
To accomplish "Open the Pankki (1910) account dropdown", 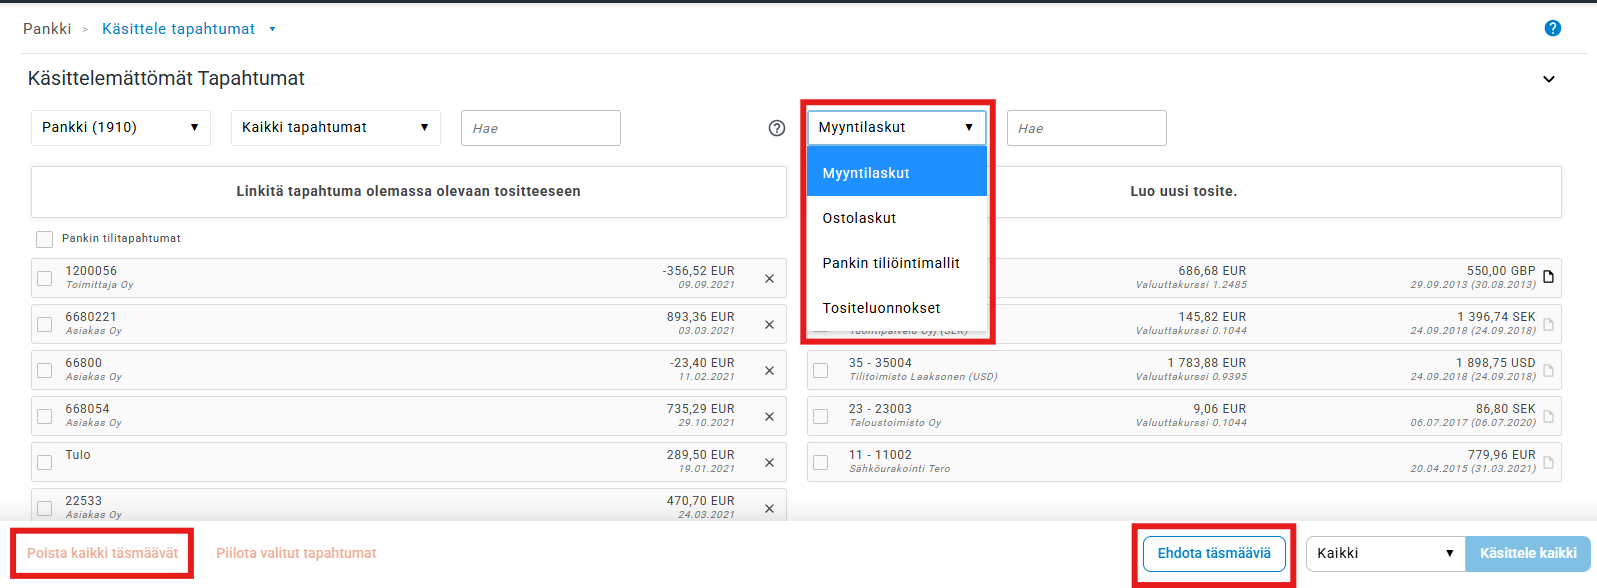I will click(x=120, y=128).
